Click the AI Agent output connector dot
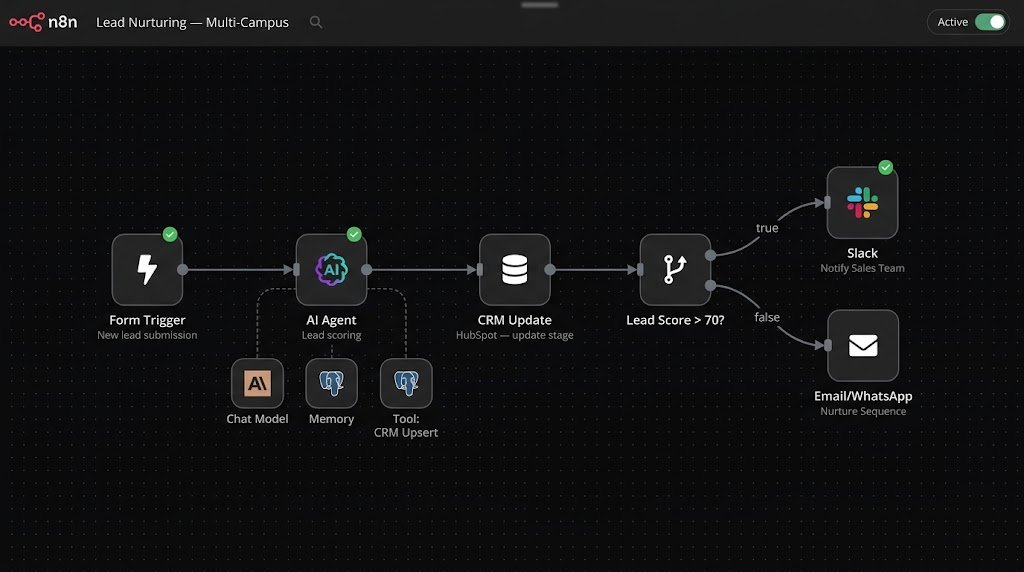This screenshot has width=1024, height=572. 367,270
